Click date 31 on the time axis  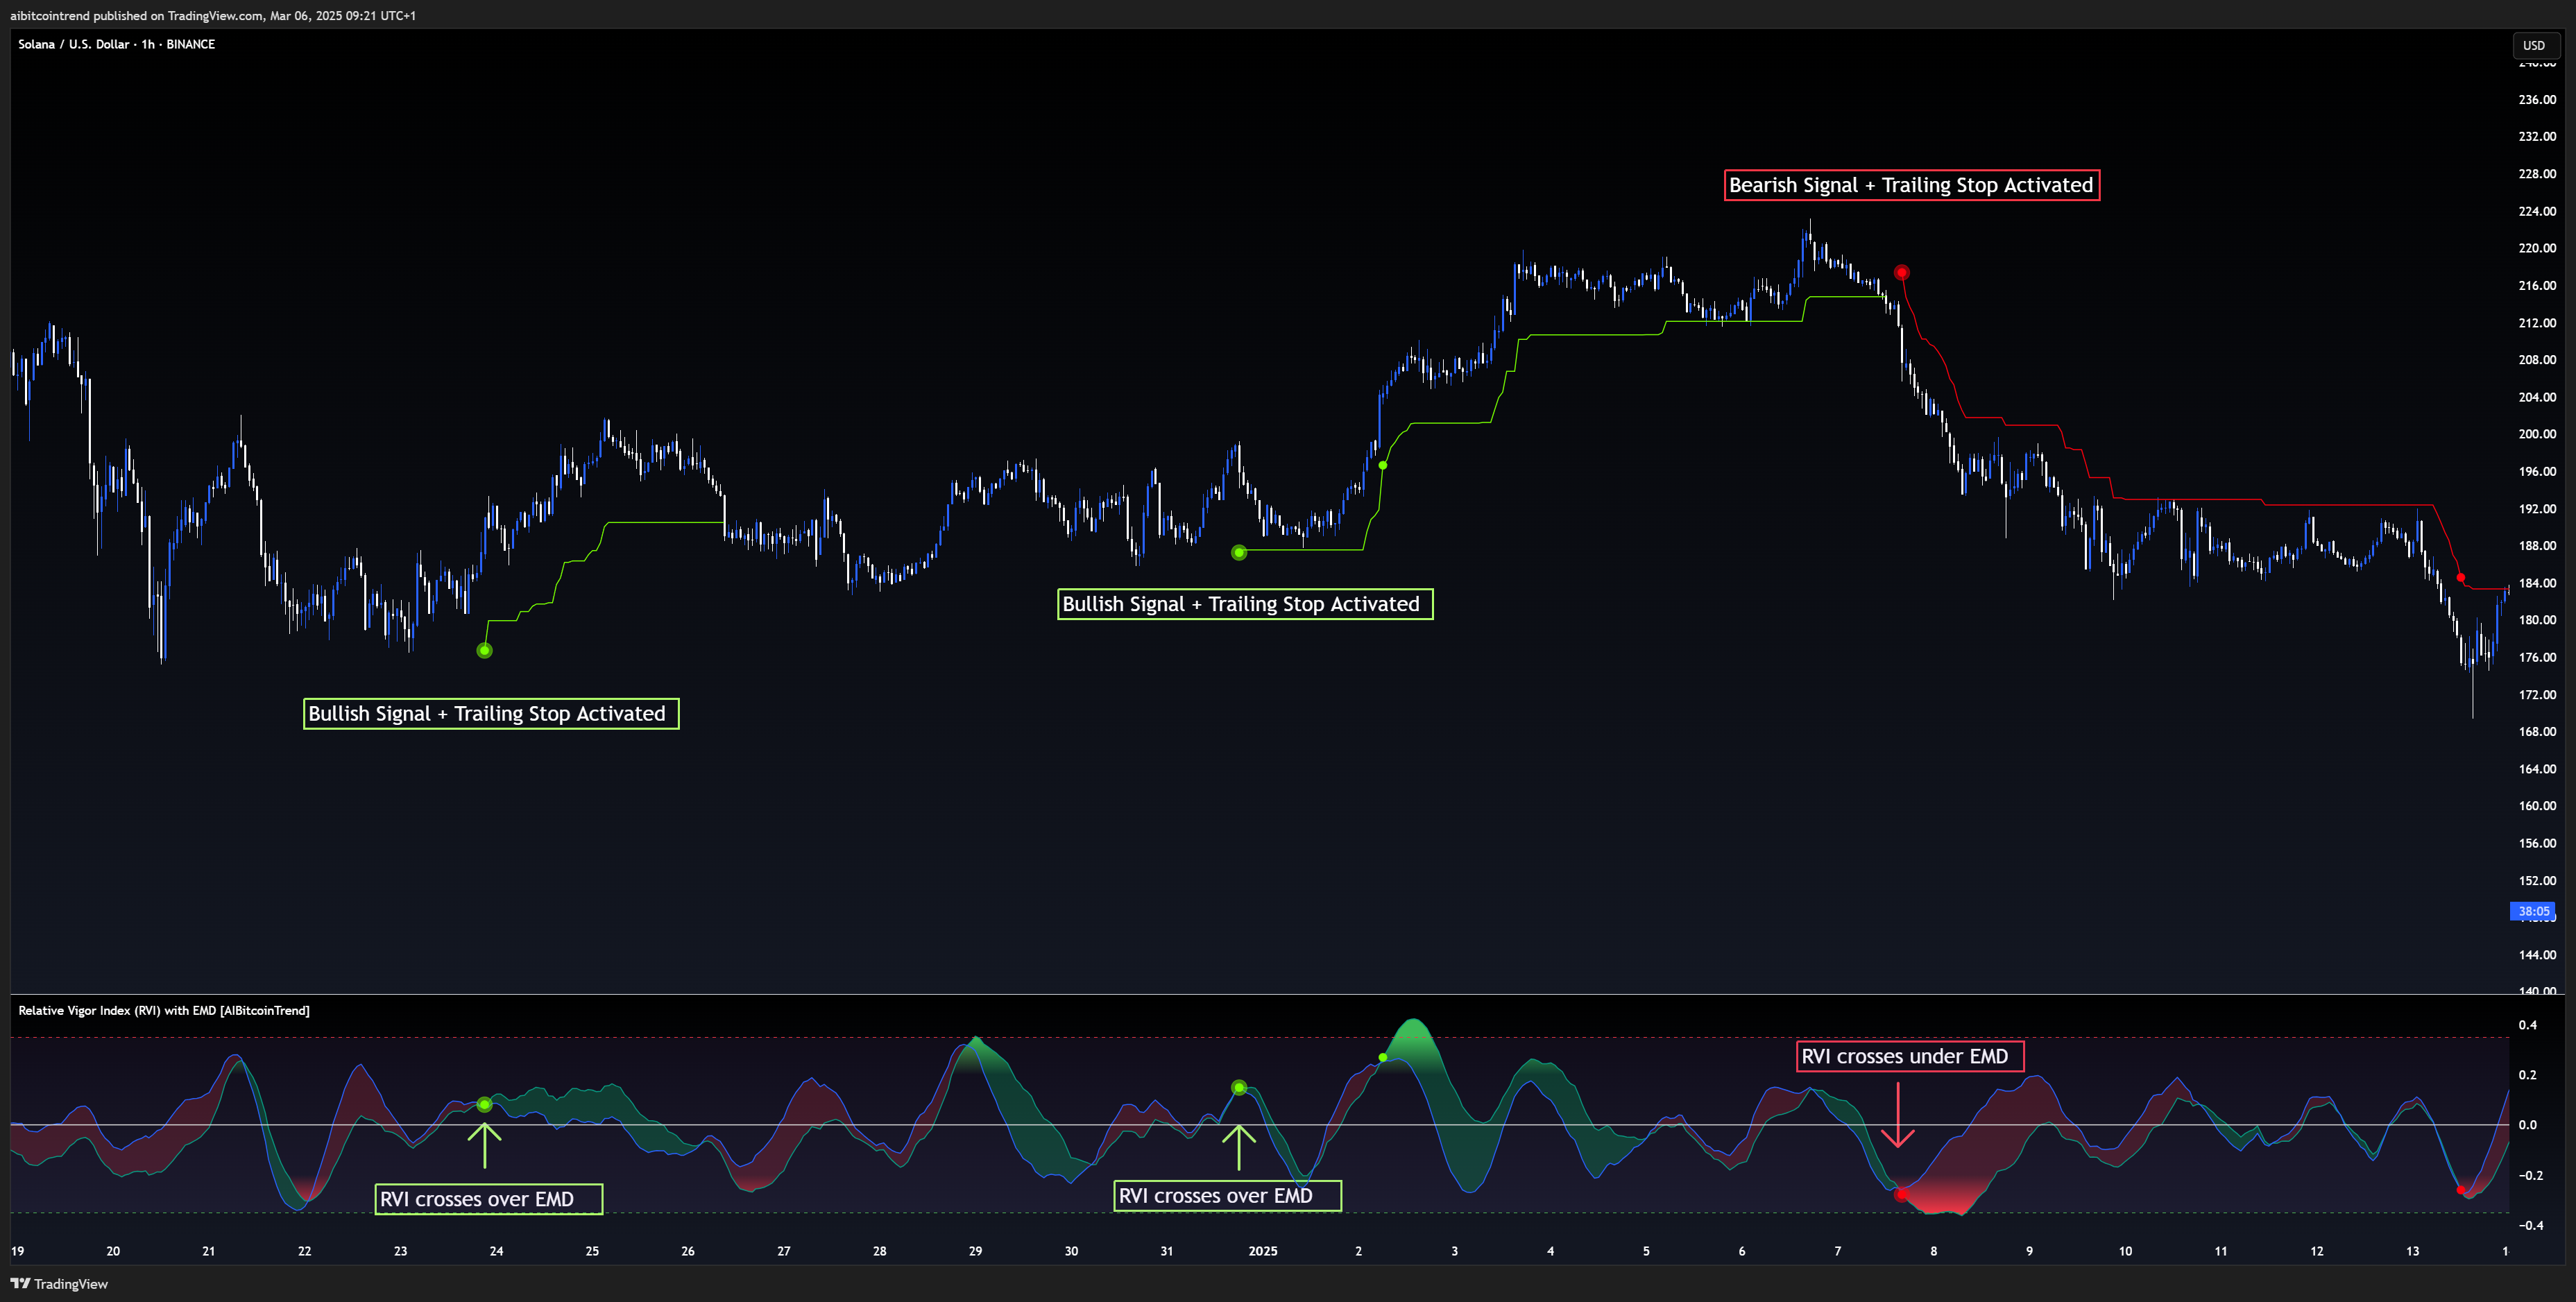point(1167,1251)
